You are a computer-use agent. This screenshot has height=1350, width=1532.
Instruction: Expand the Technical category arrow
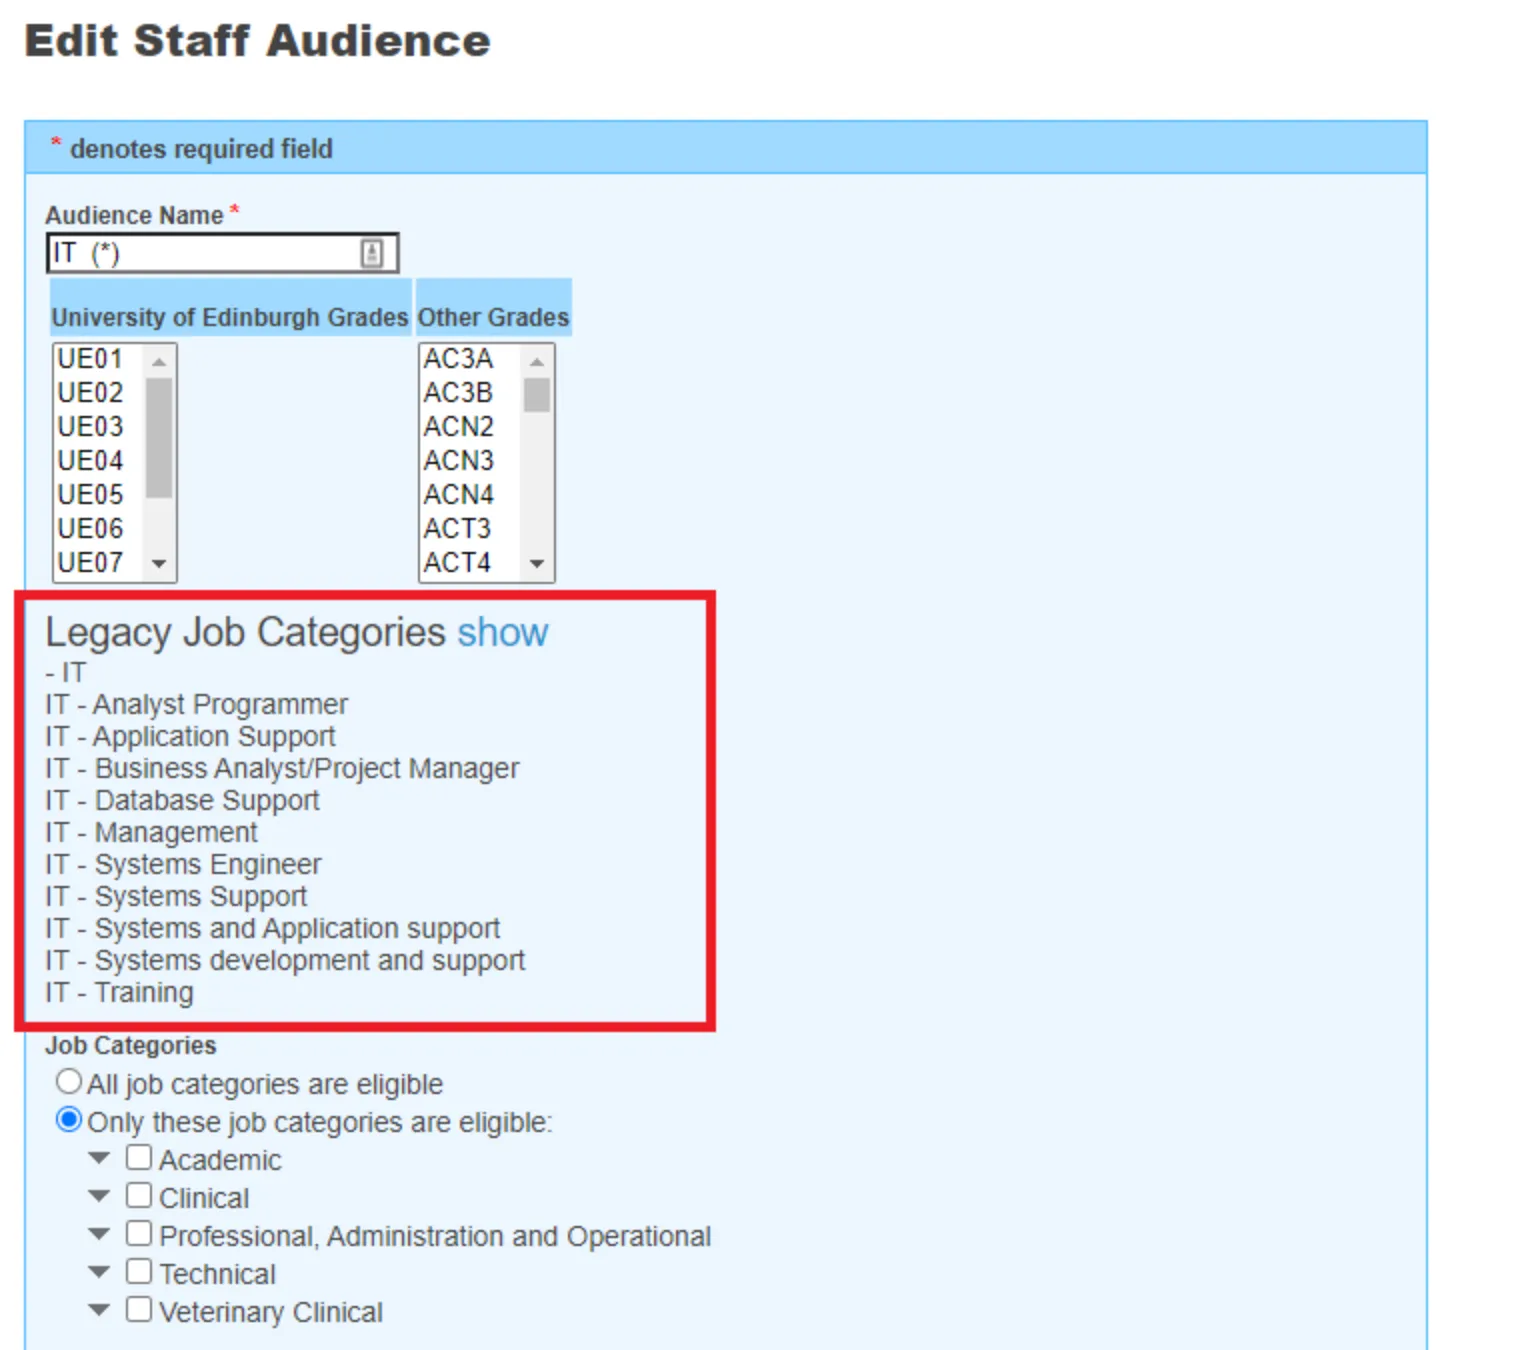click(x=99, y=1273)
